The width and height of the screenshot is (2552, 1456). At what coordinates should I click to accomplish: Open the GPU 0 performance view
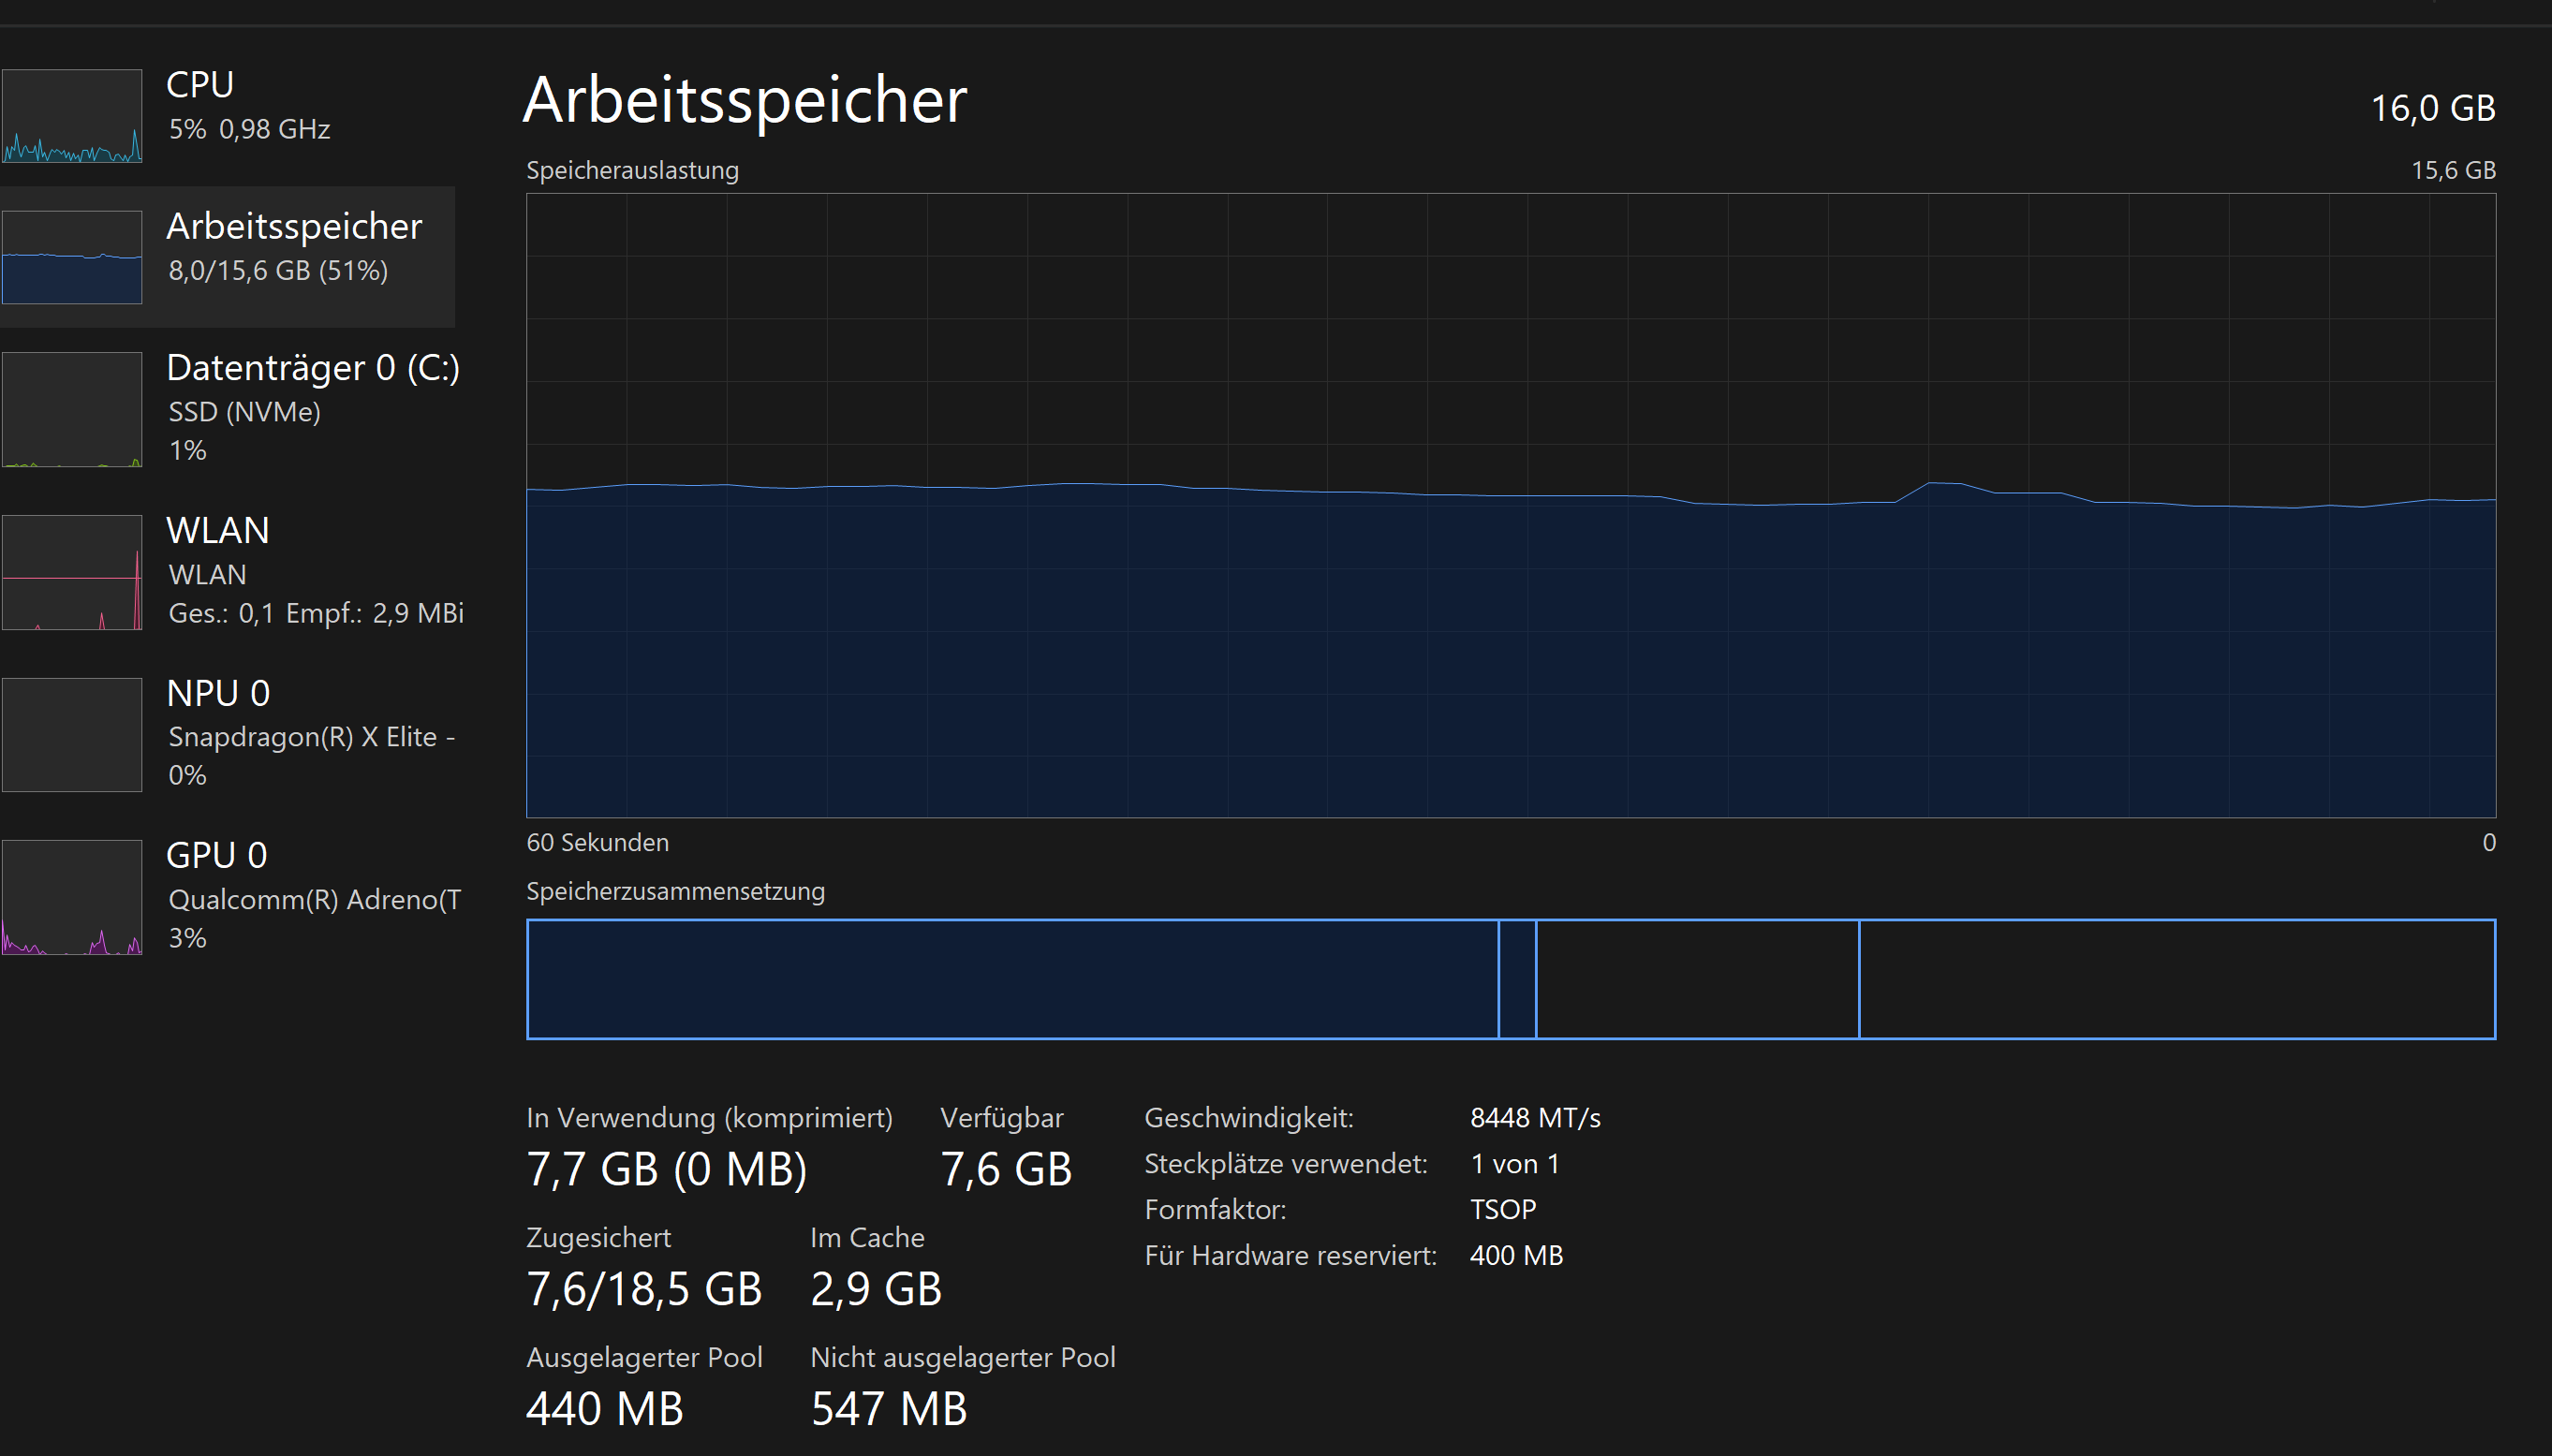tap(228, 897)
